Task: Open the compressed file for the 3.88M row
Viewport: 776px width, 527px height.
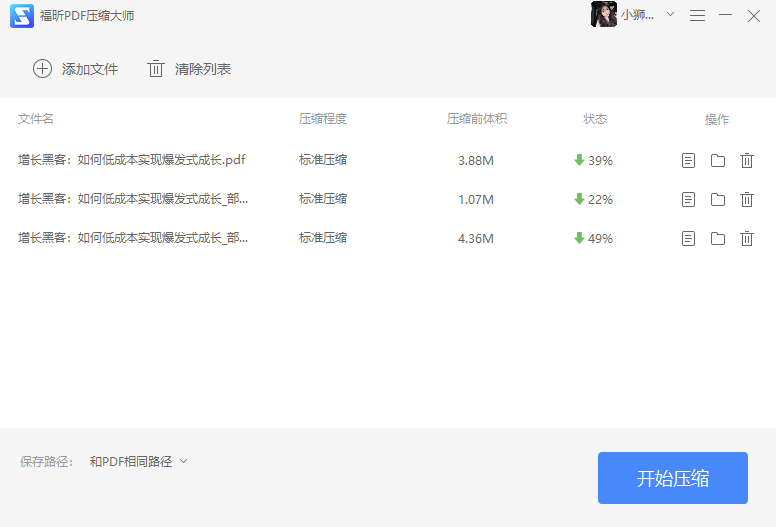Action: pos(688,160)
